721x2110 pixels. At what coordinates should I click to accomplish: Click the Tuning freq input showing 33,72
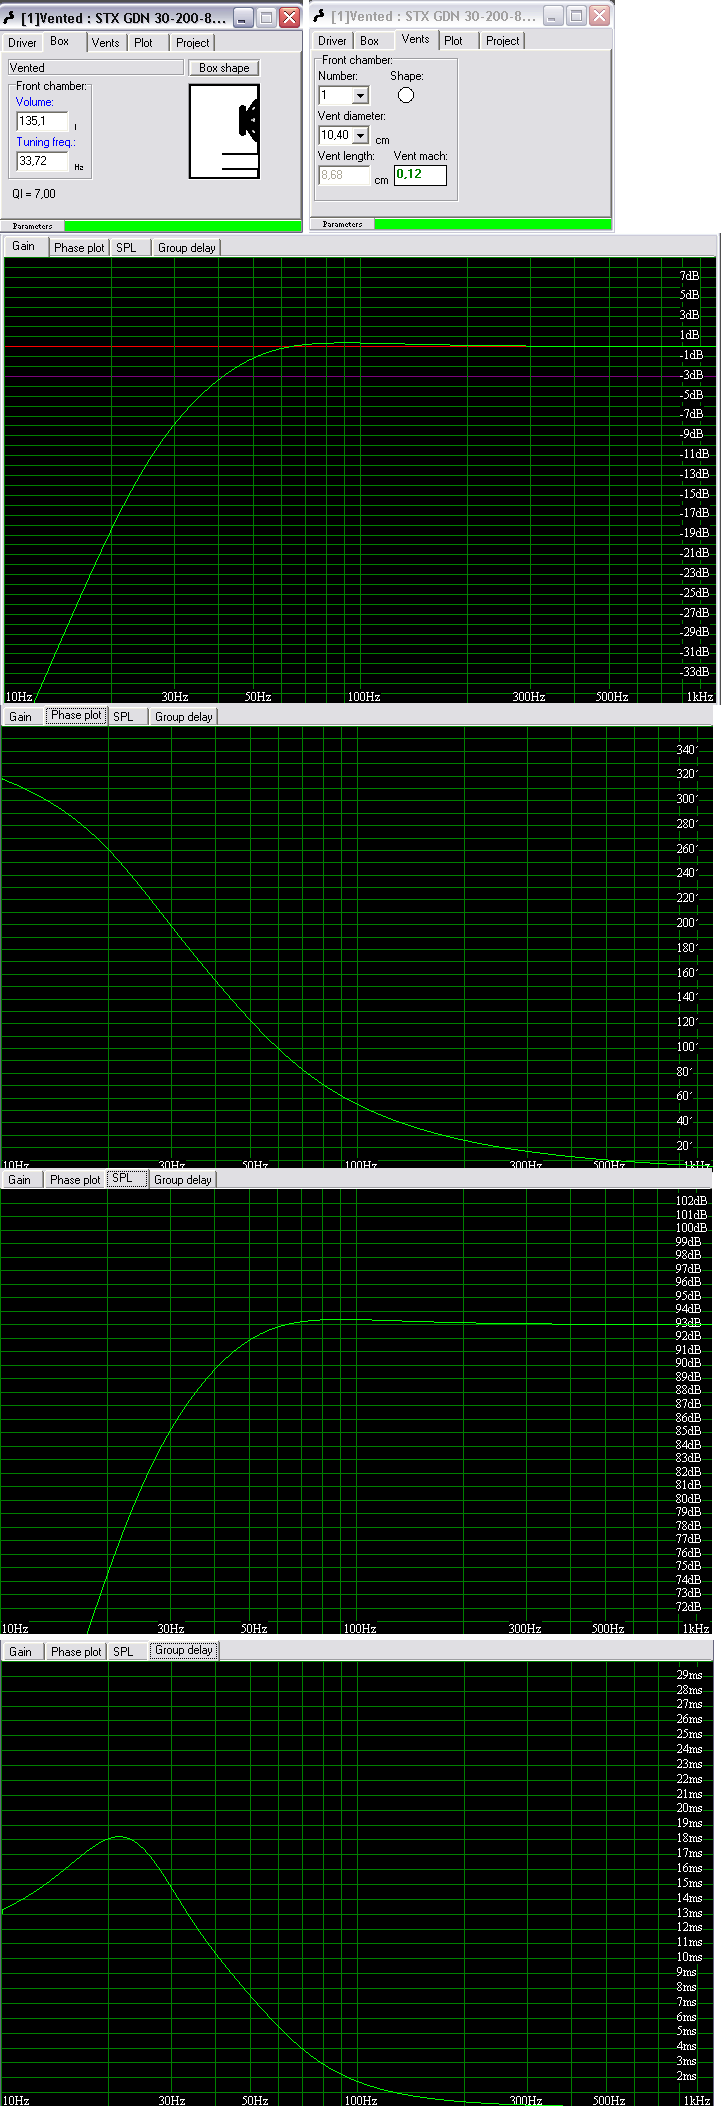(43, 161)
